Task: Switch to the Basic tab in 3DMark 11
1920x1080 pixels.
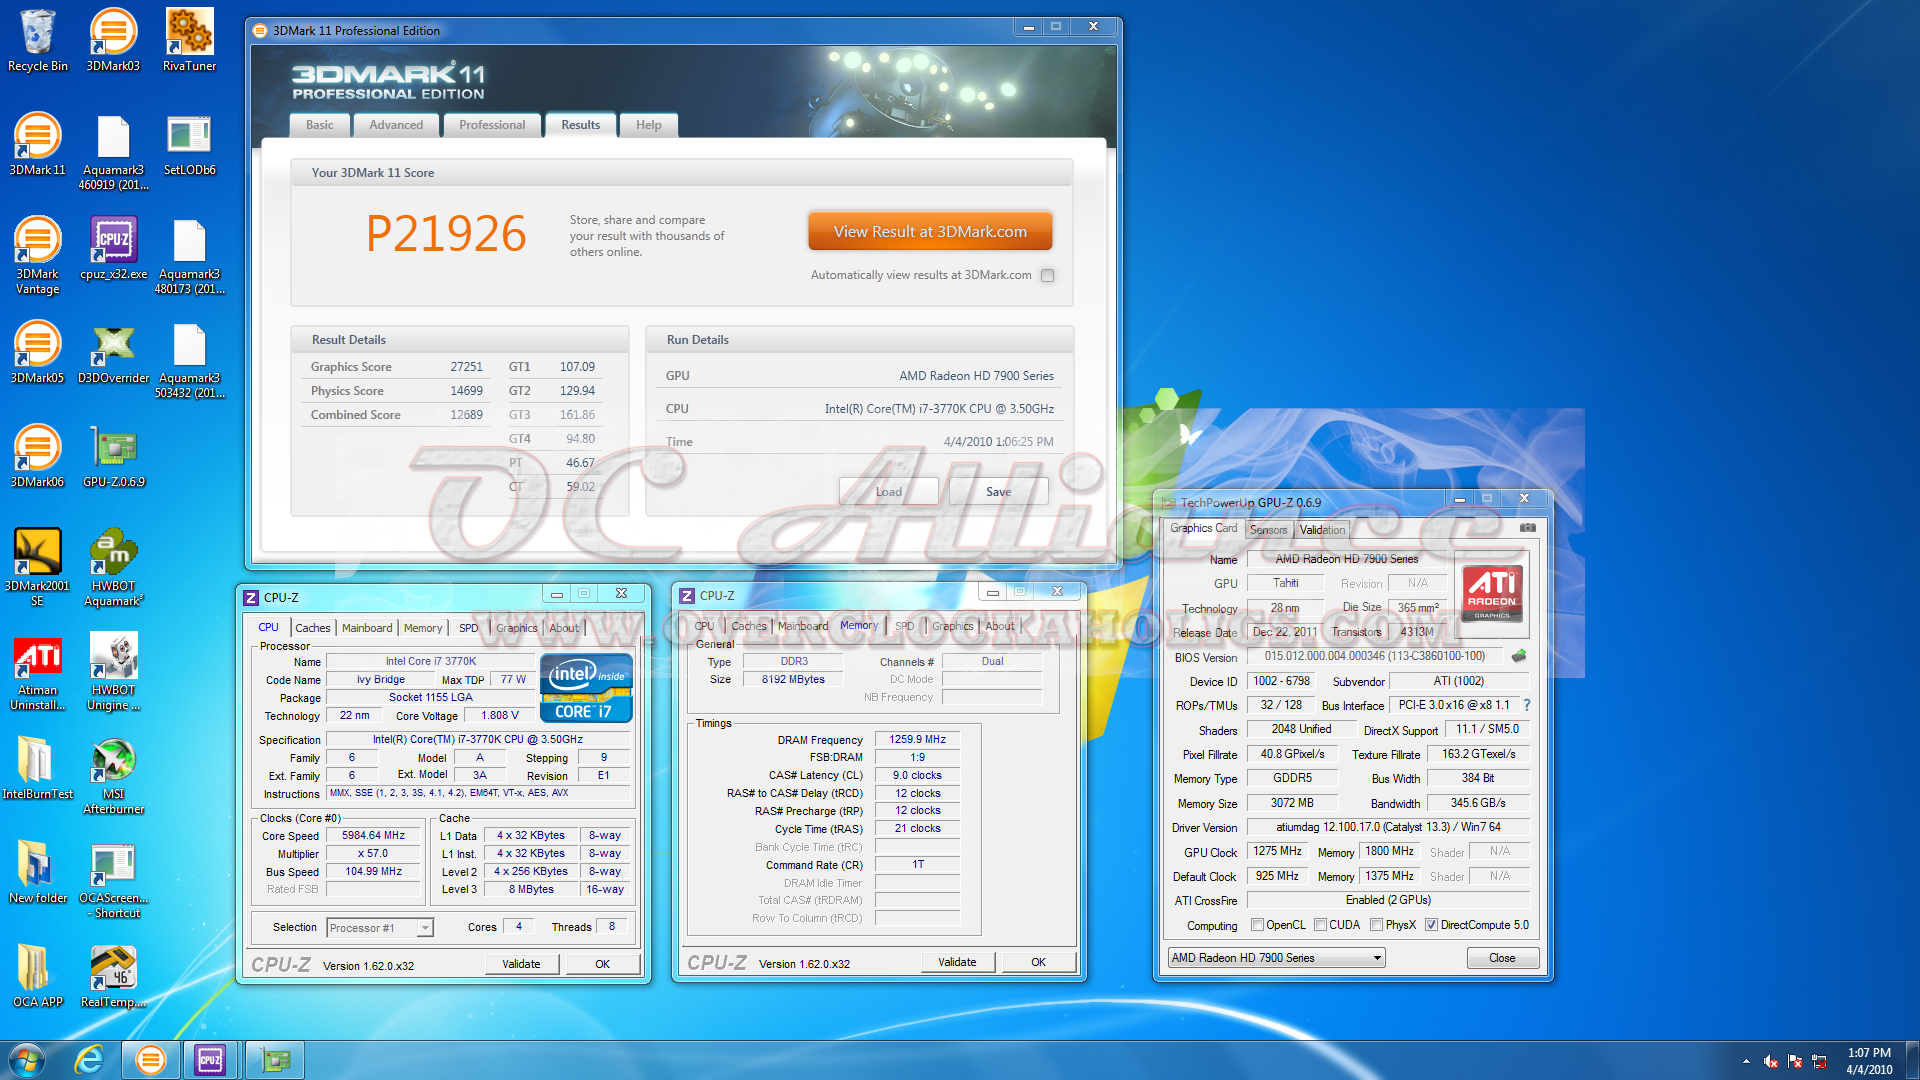Action: click(320, 125)
